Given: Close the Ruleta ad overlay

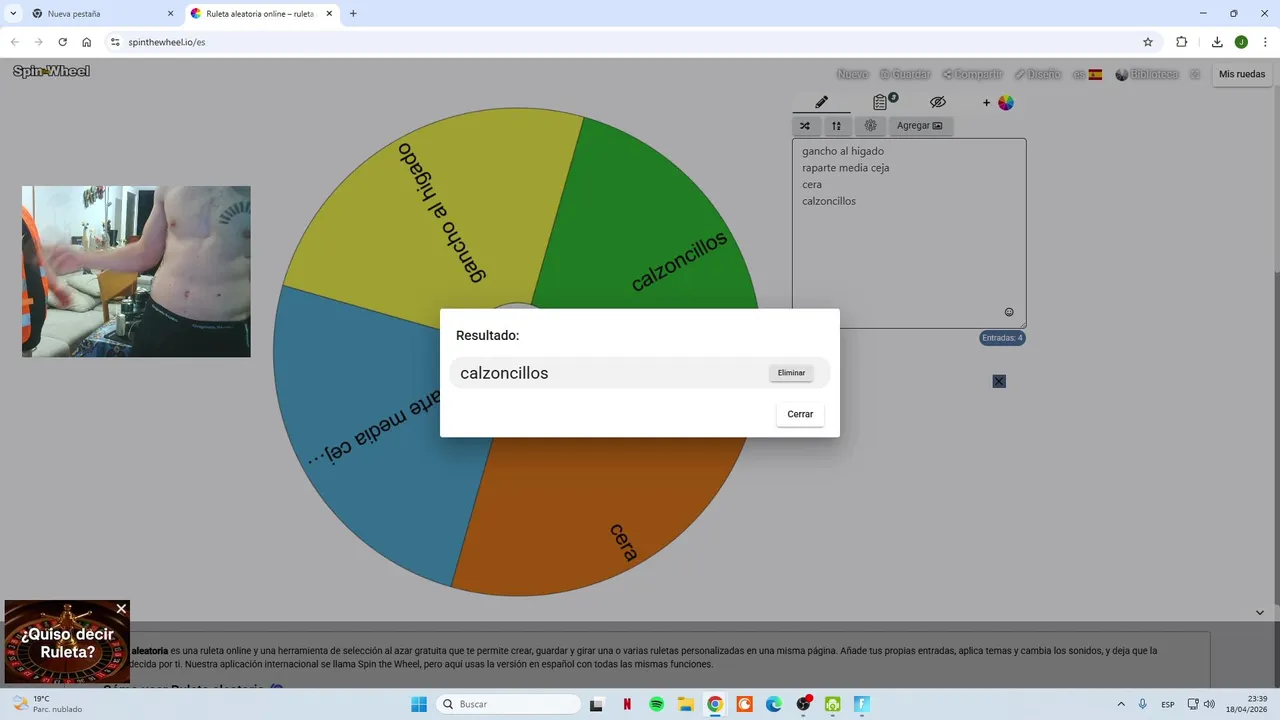Looking at the screenshot, I should point(121,608).
